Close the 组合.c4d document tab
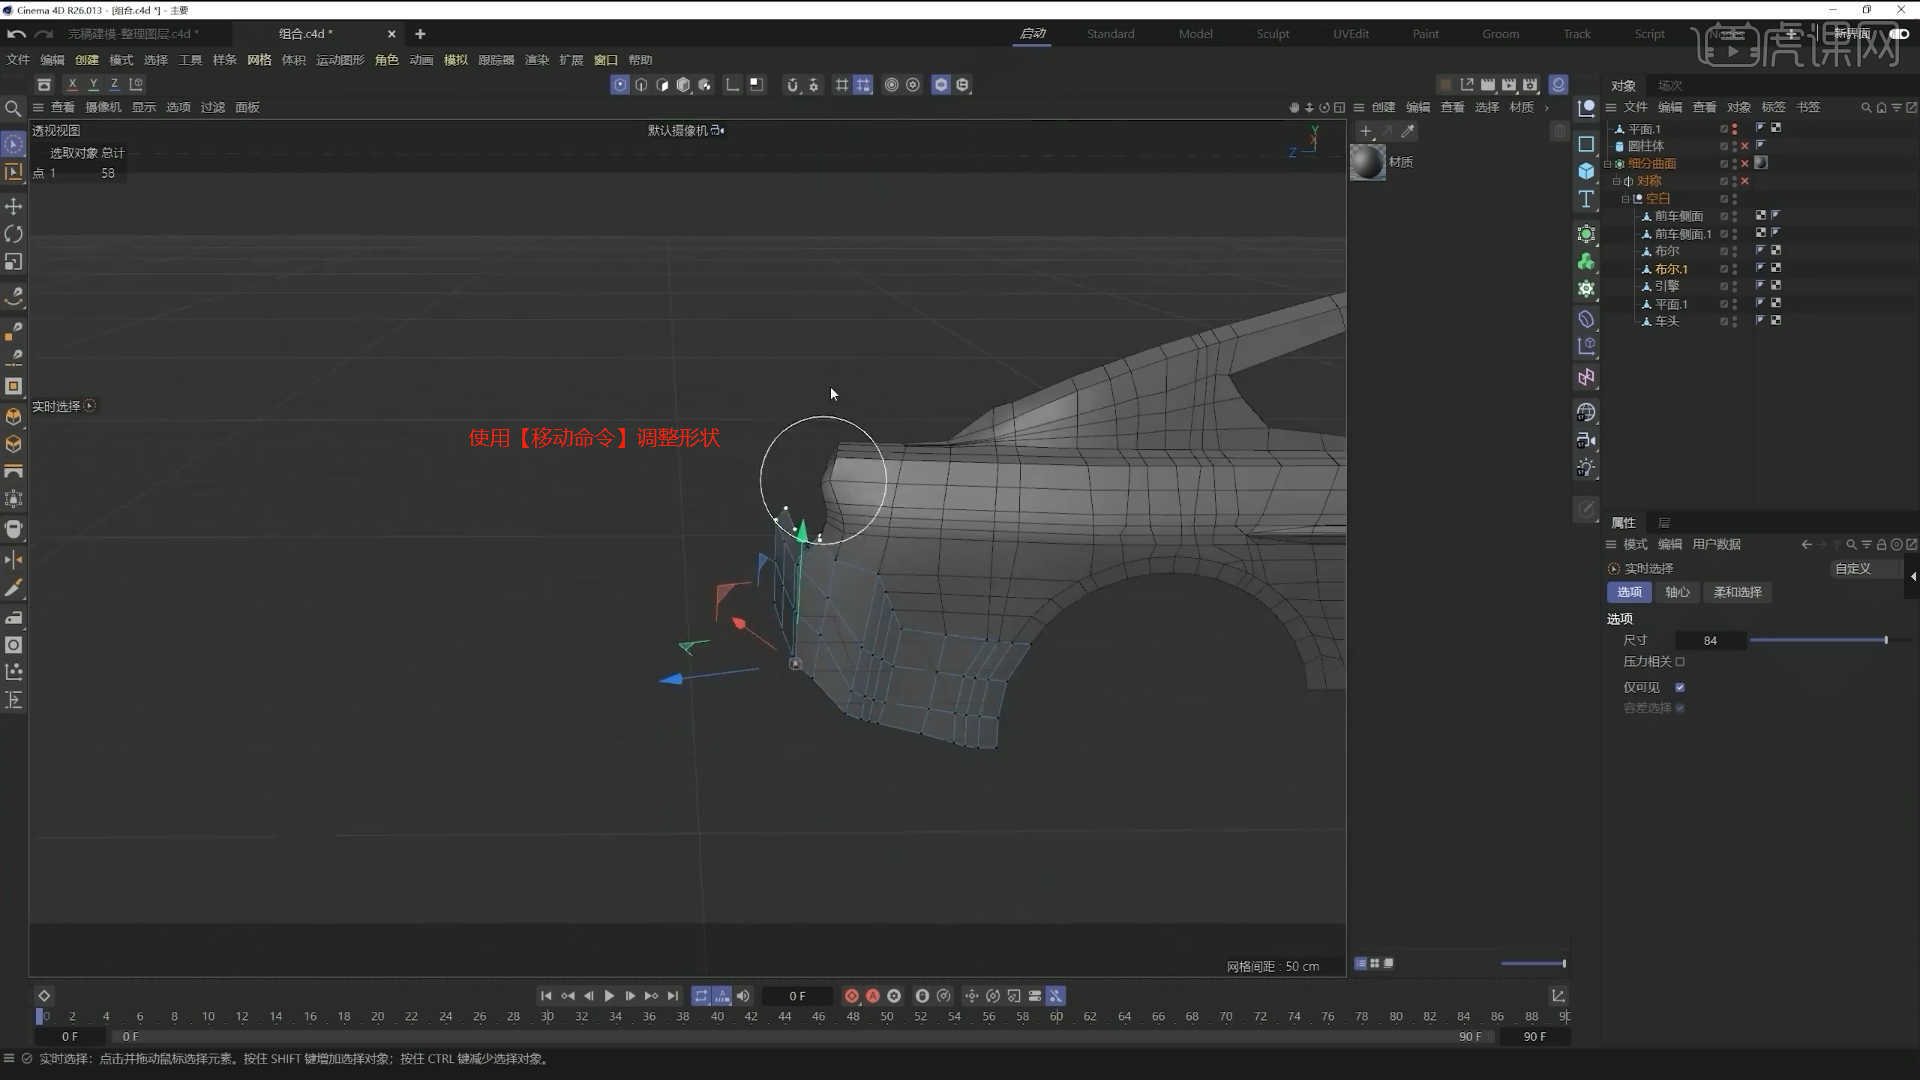The image size is (1920, 1080). pos(391,34)
